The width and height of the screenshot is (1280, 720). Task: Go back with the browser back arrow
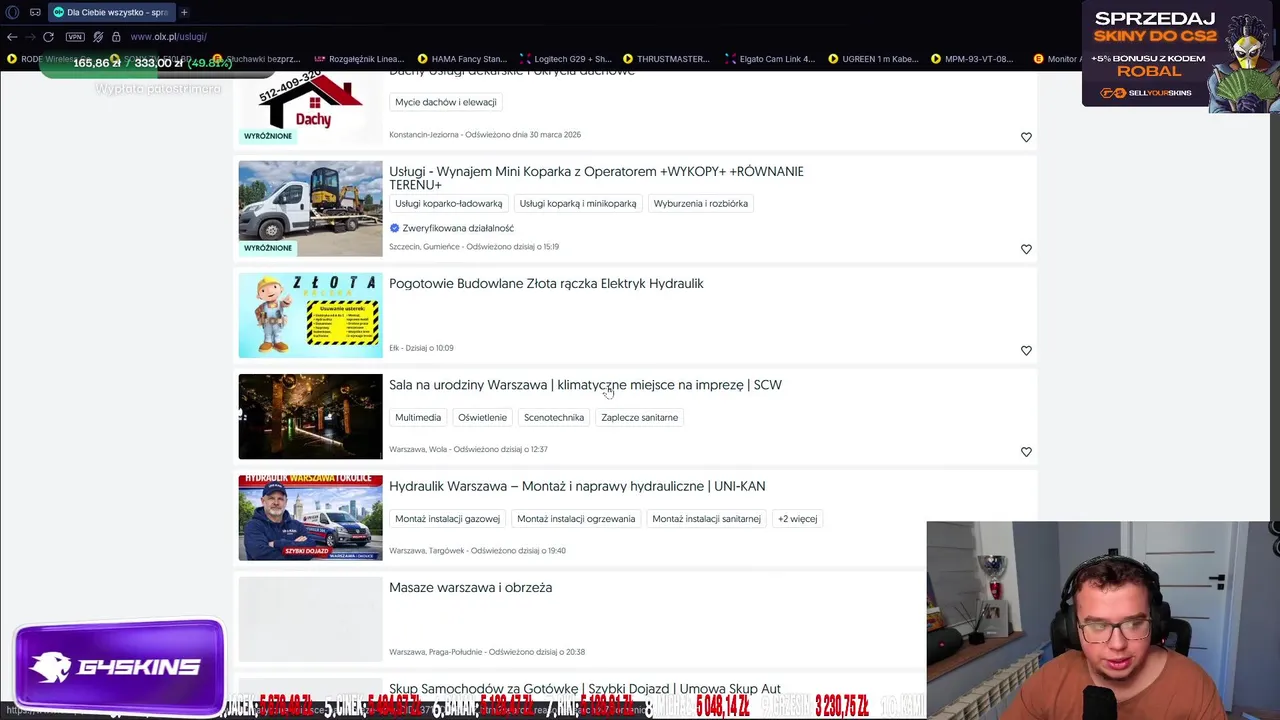point(12,37)
